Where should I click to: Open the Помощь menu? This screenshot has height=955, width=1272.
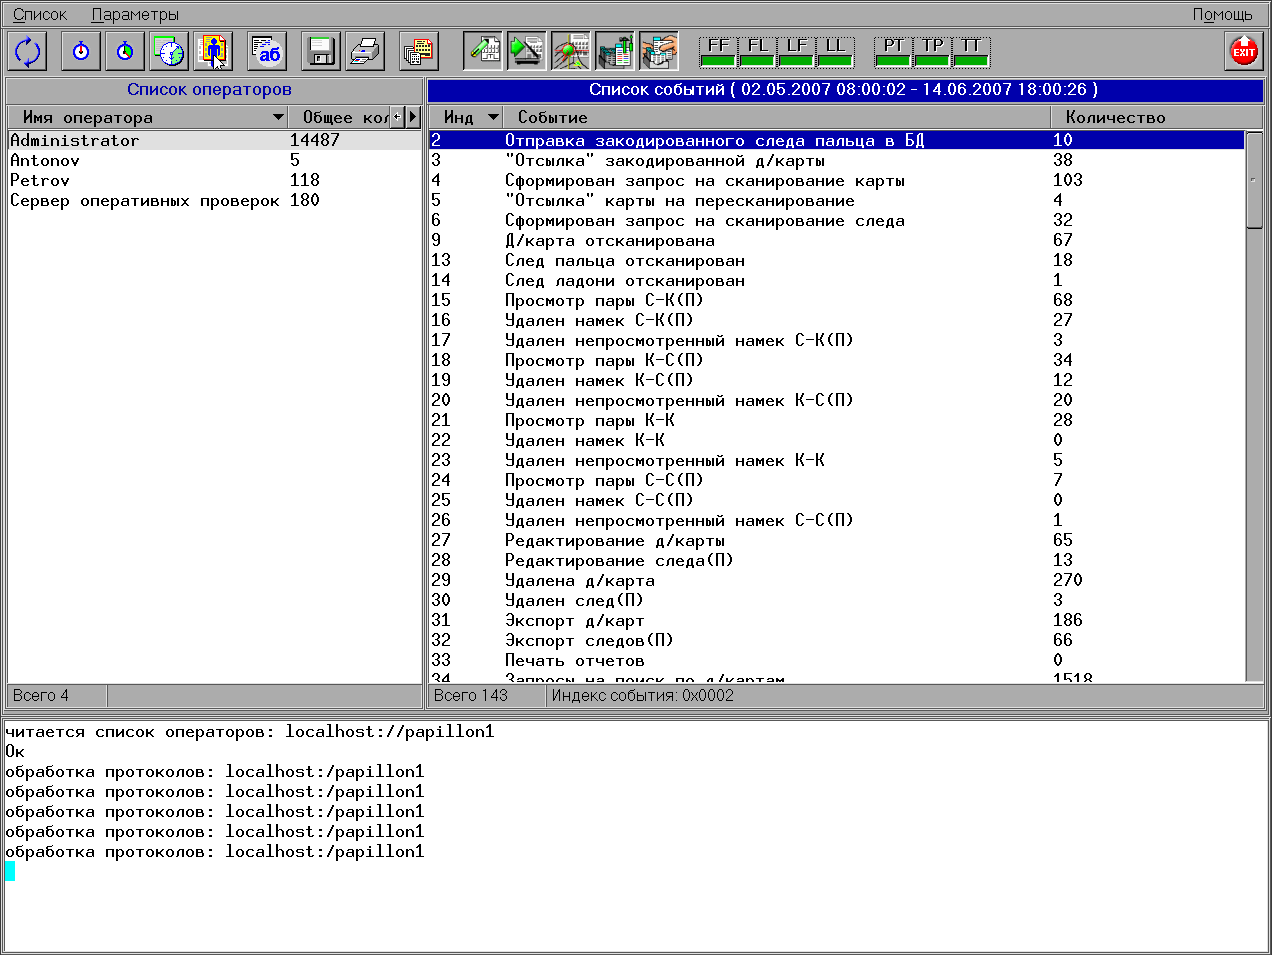[x=1222, y=14]
